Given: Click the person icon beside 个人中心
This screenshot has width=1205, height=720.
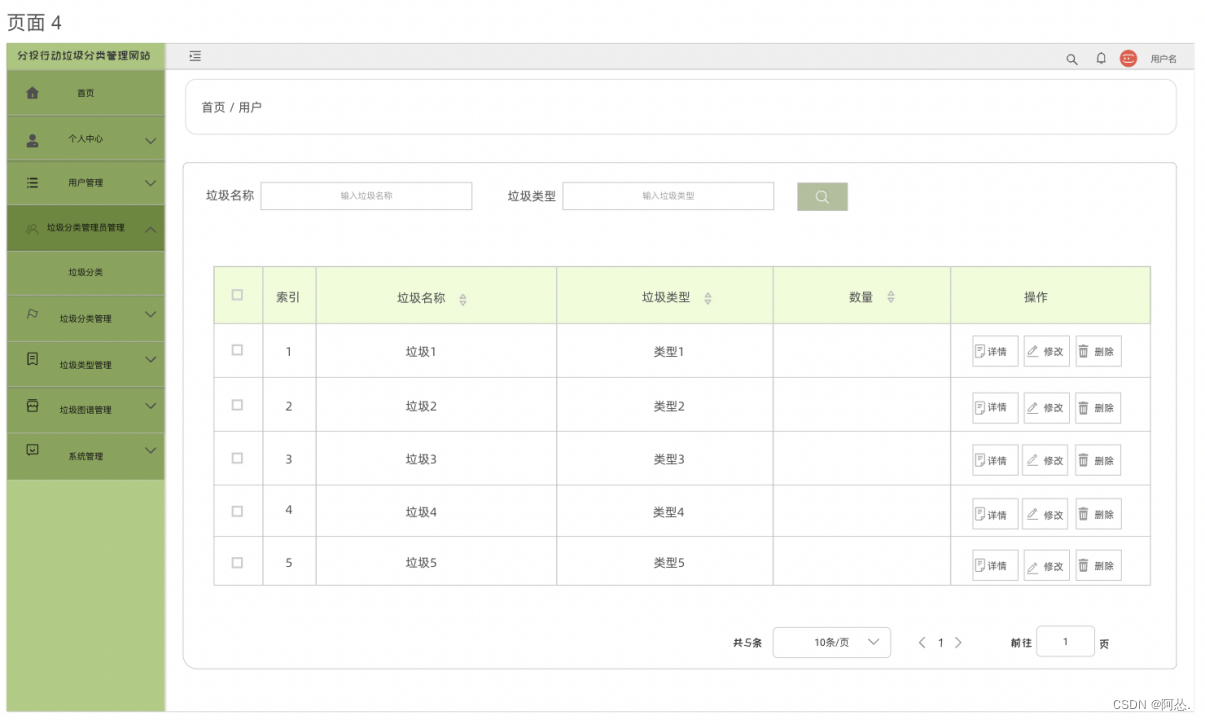Looking at the screenshot, I should [32, 140].
